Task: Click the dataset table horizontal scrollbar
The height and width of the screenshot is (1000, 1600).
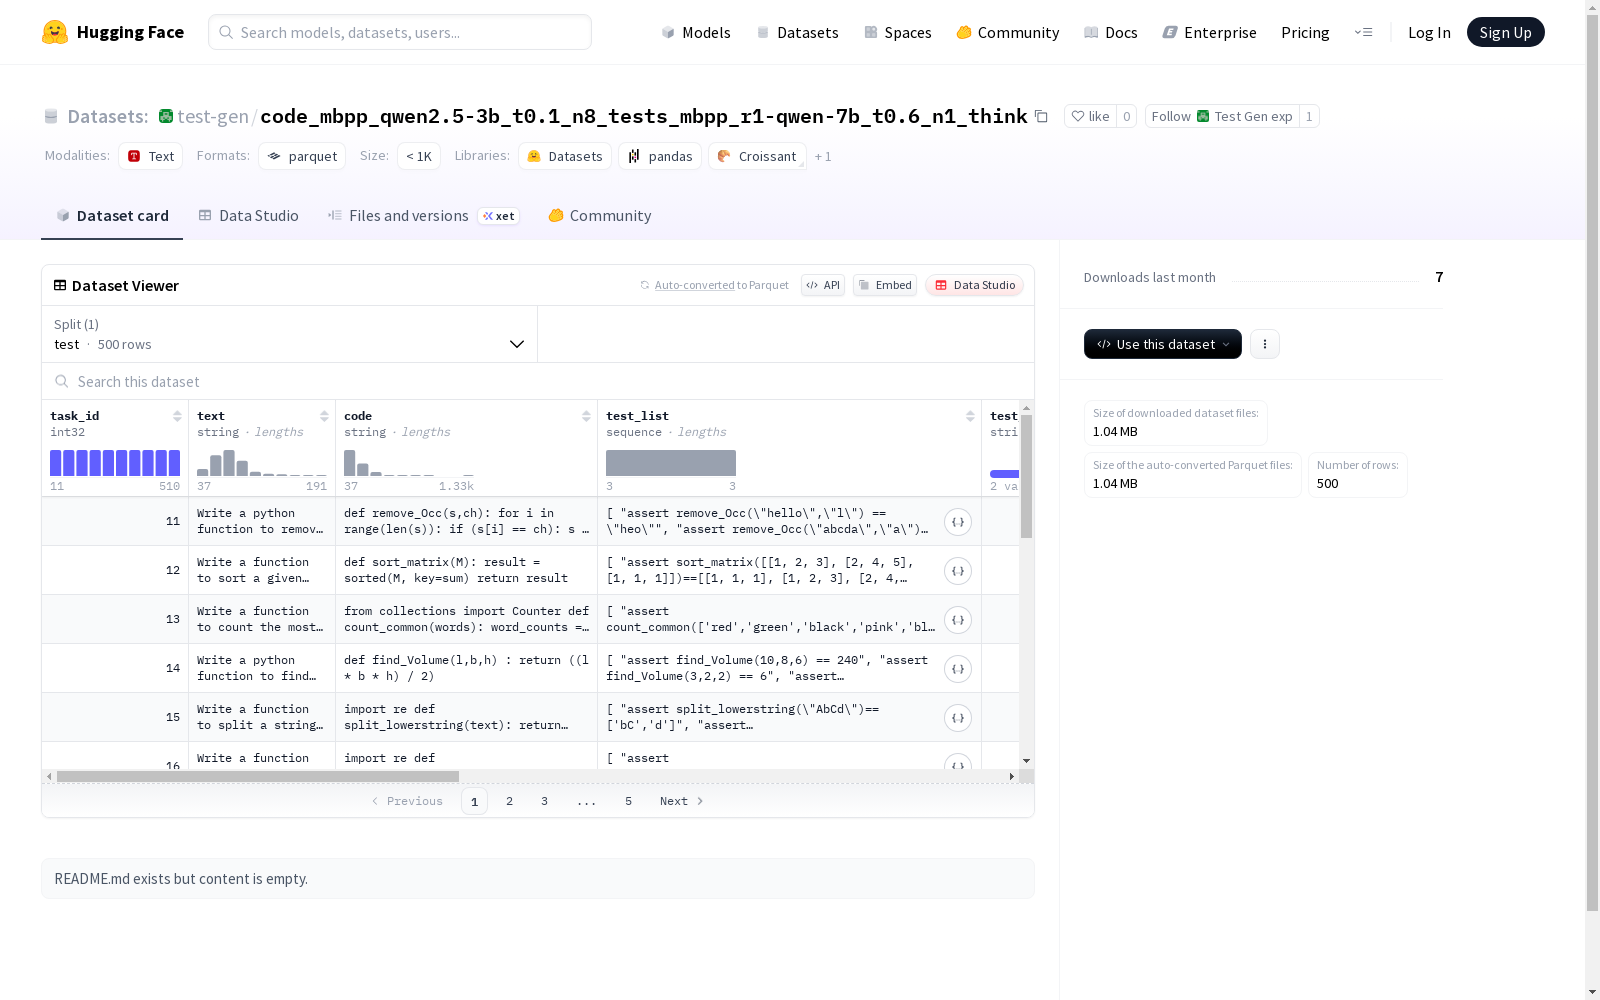Action: tap(258, 776)
